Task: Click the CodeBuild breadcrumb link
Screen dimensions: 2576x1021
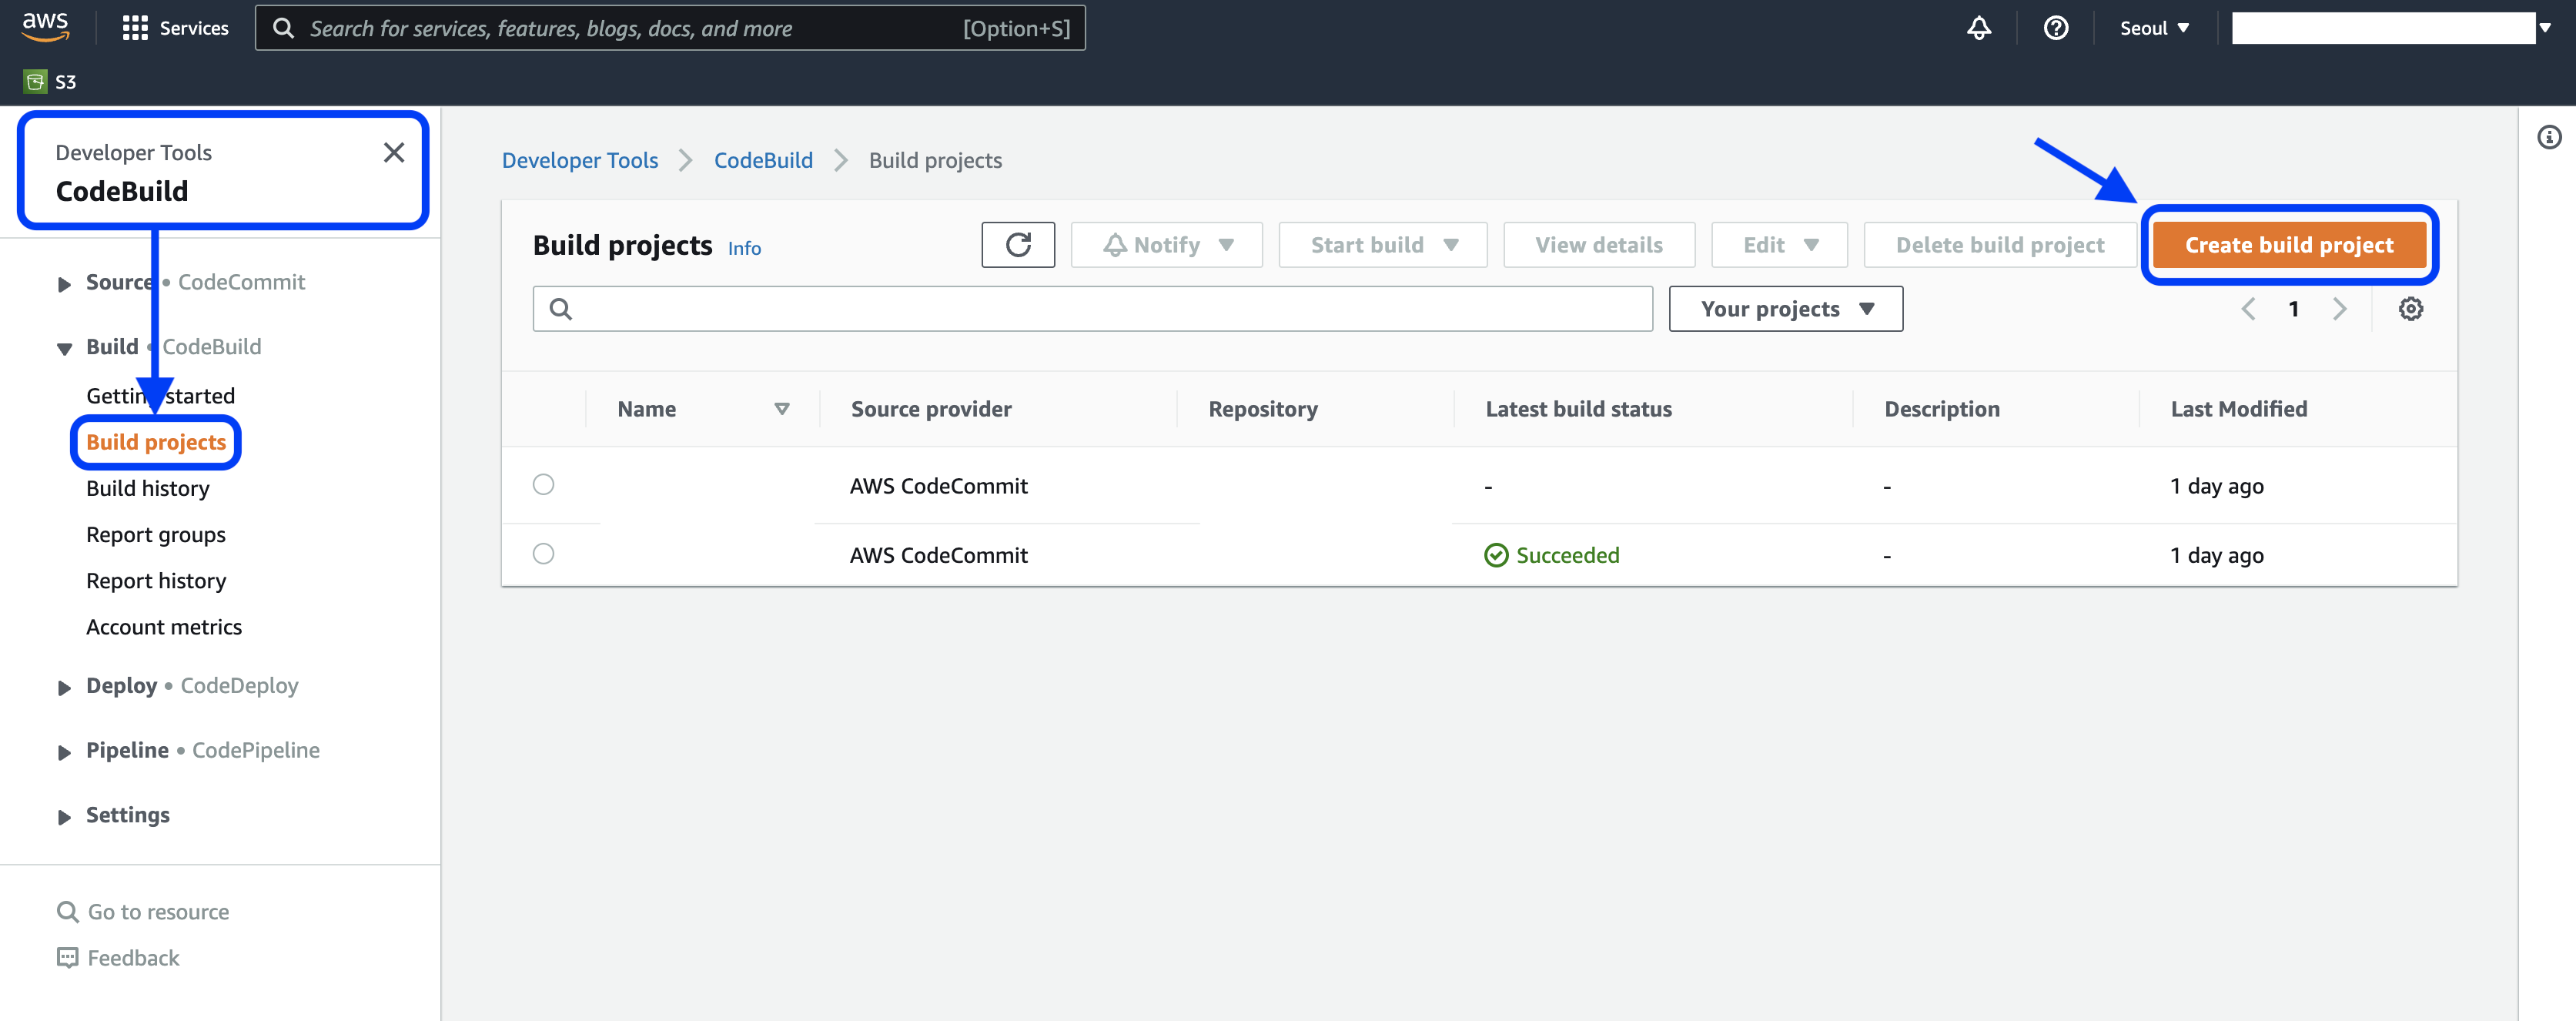Action: (763, 160)
